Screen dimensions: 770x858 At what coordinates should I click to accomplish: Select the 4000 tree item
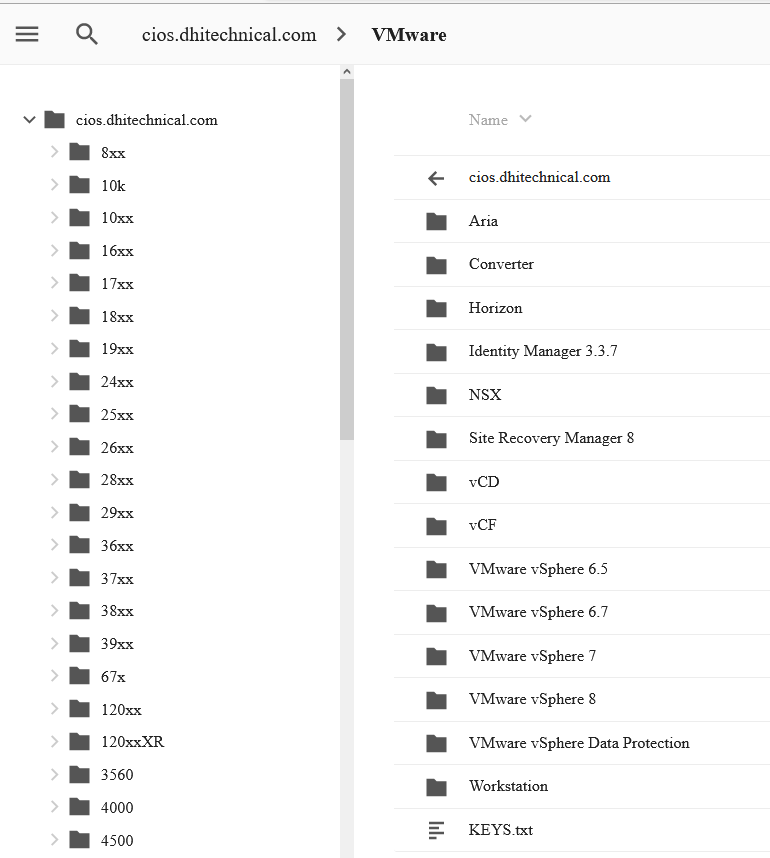117,808
